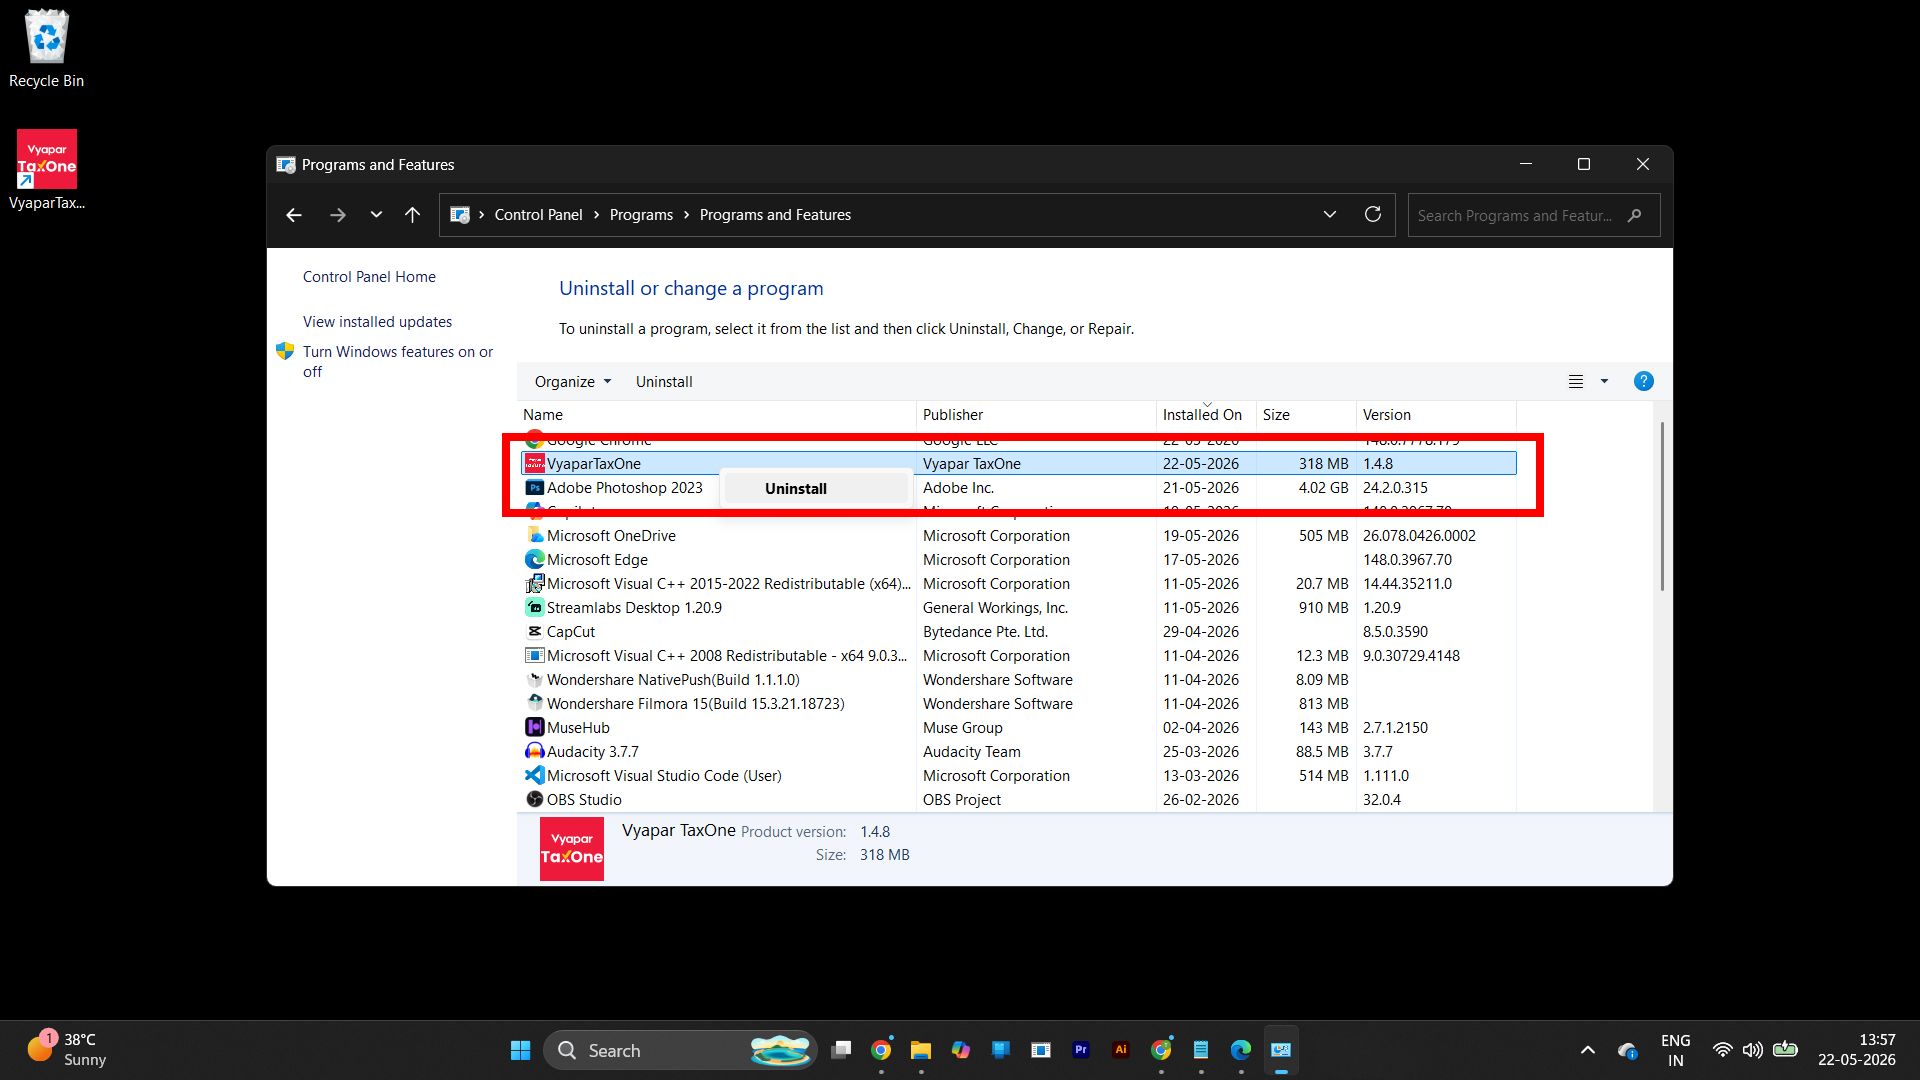The width and height of the screenshot is (1920, 1080).
Task: Expand the address bar history dropdown
Action: tap(1330, 215)
